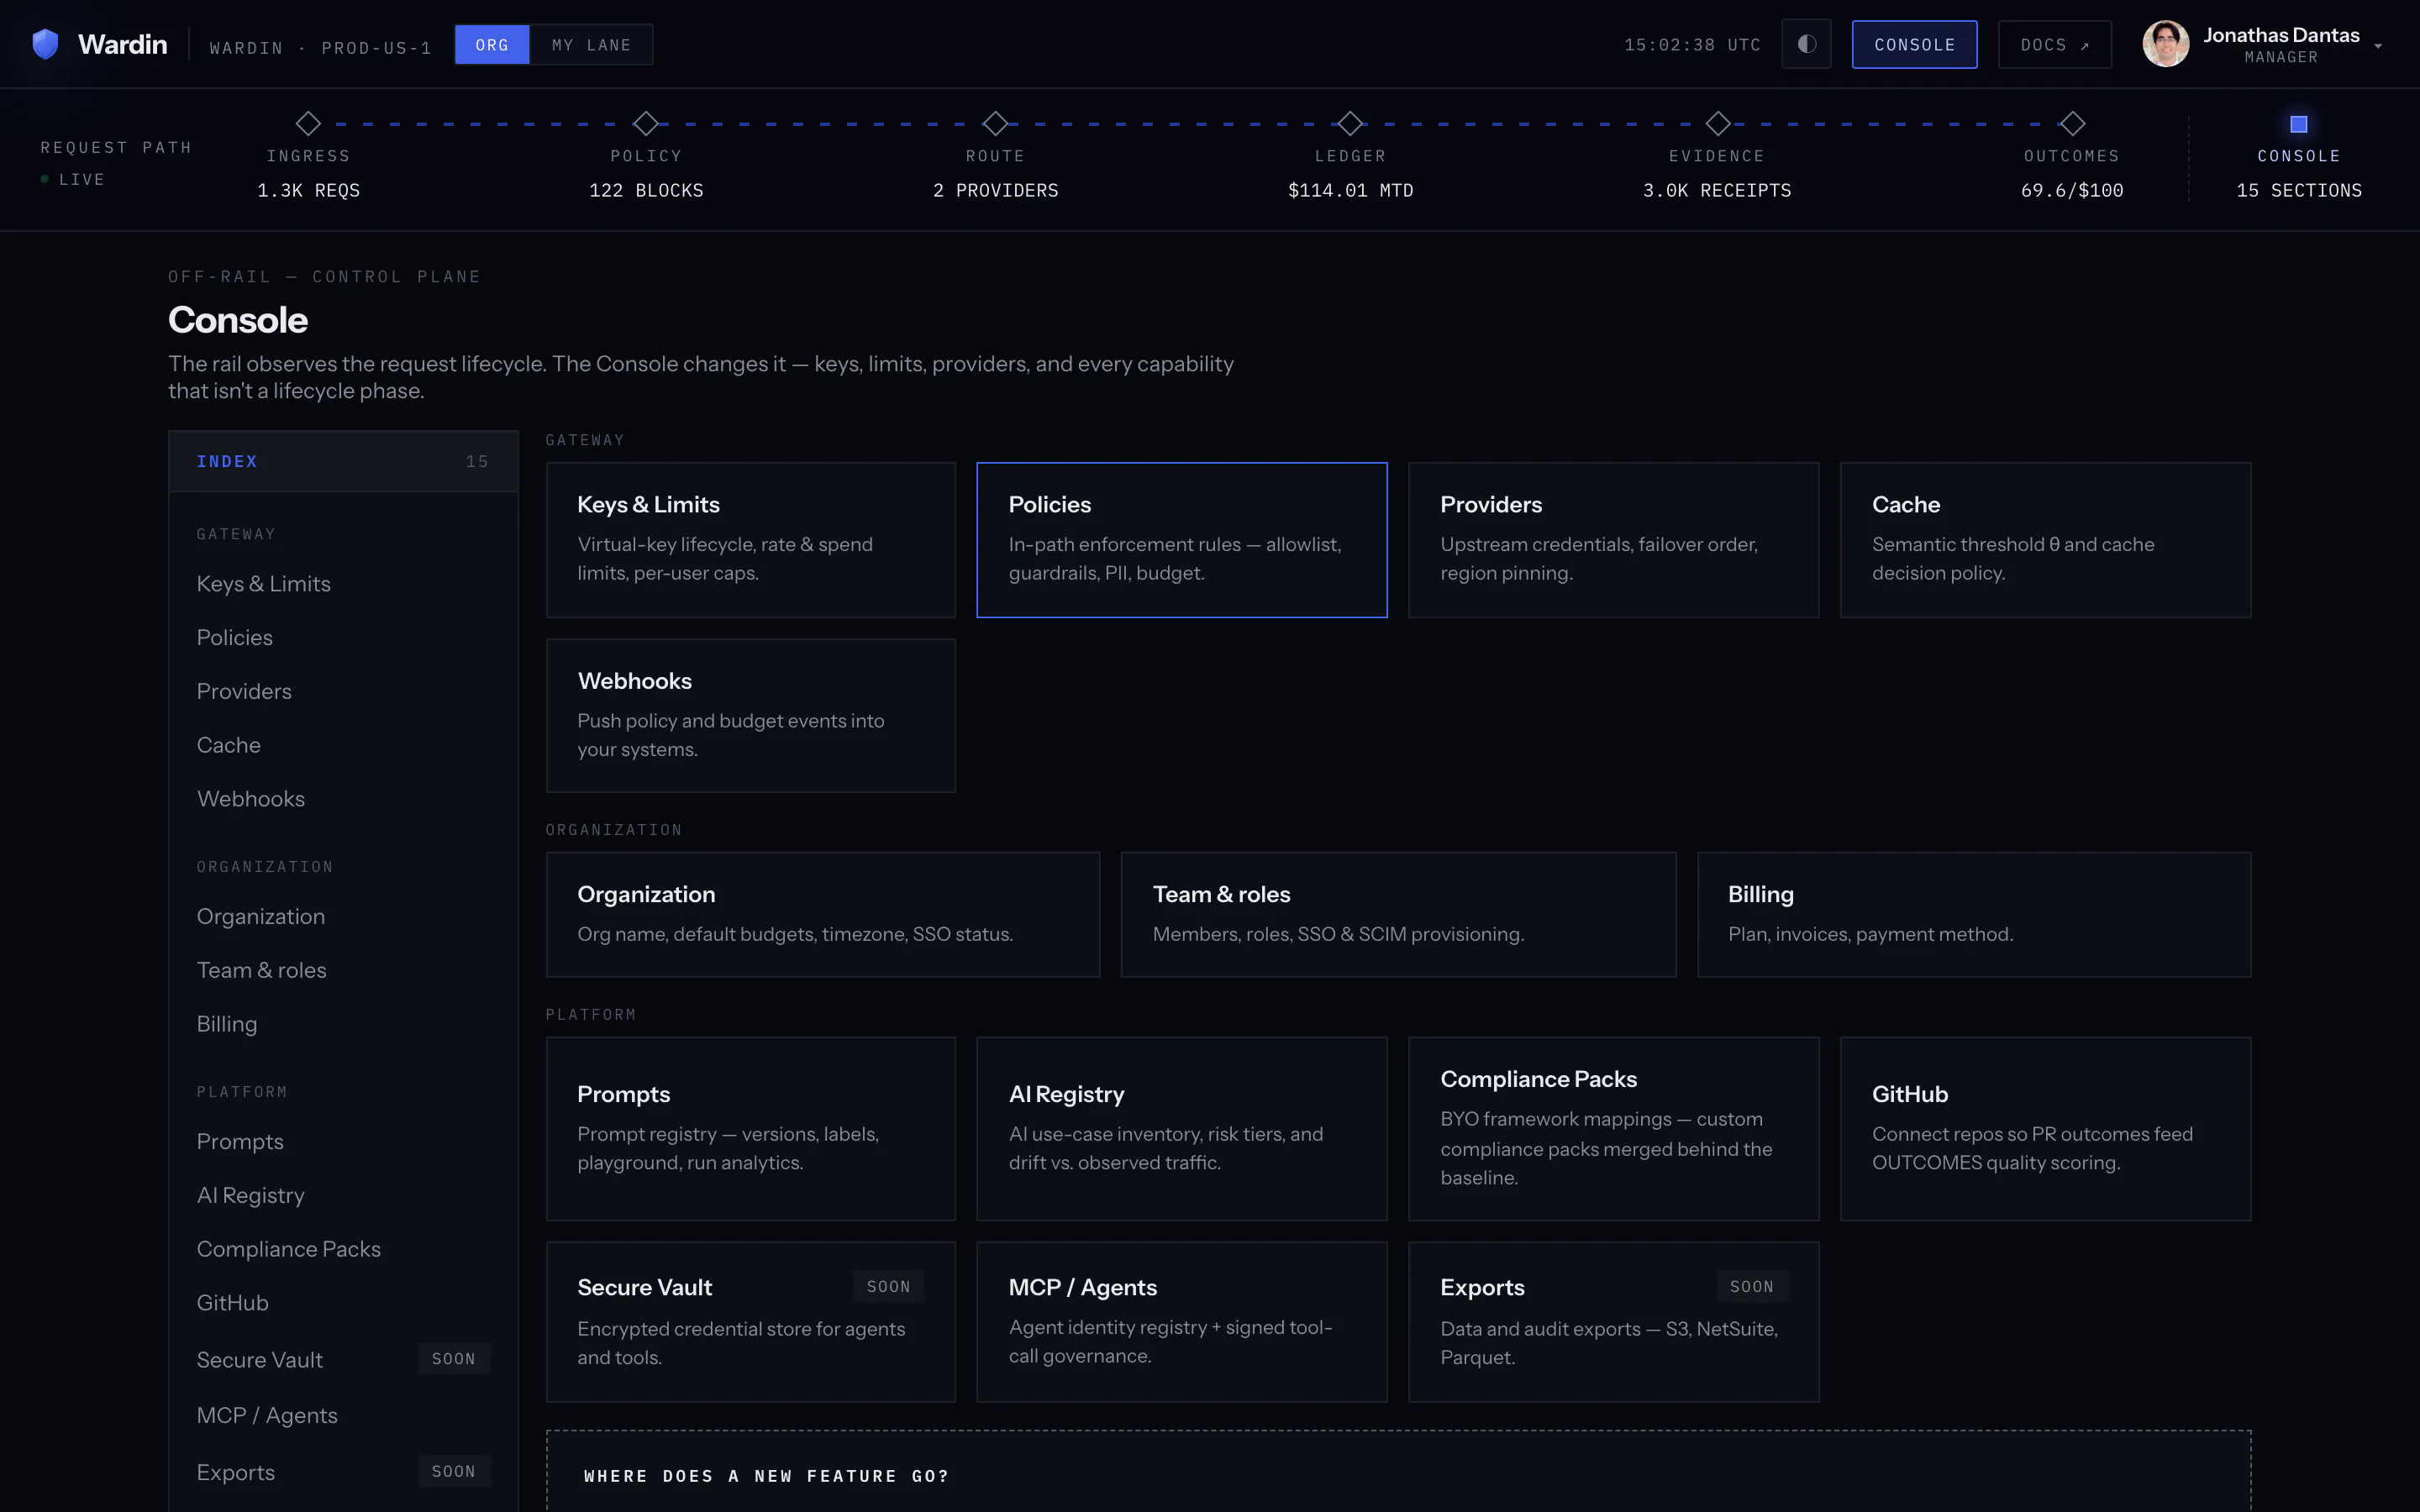Click the CONSOLE button in header
The image size is (2420, 1512).
pyautogui.click(x=1914, y=44)
